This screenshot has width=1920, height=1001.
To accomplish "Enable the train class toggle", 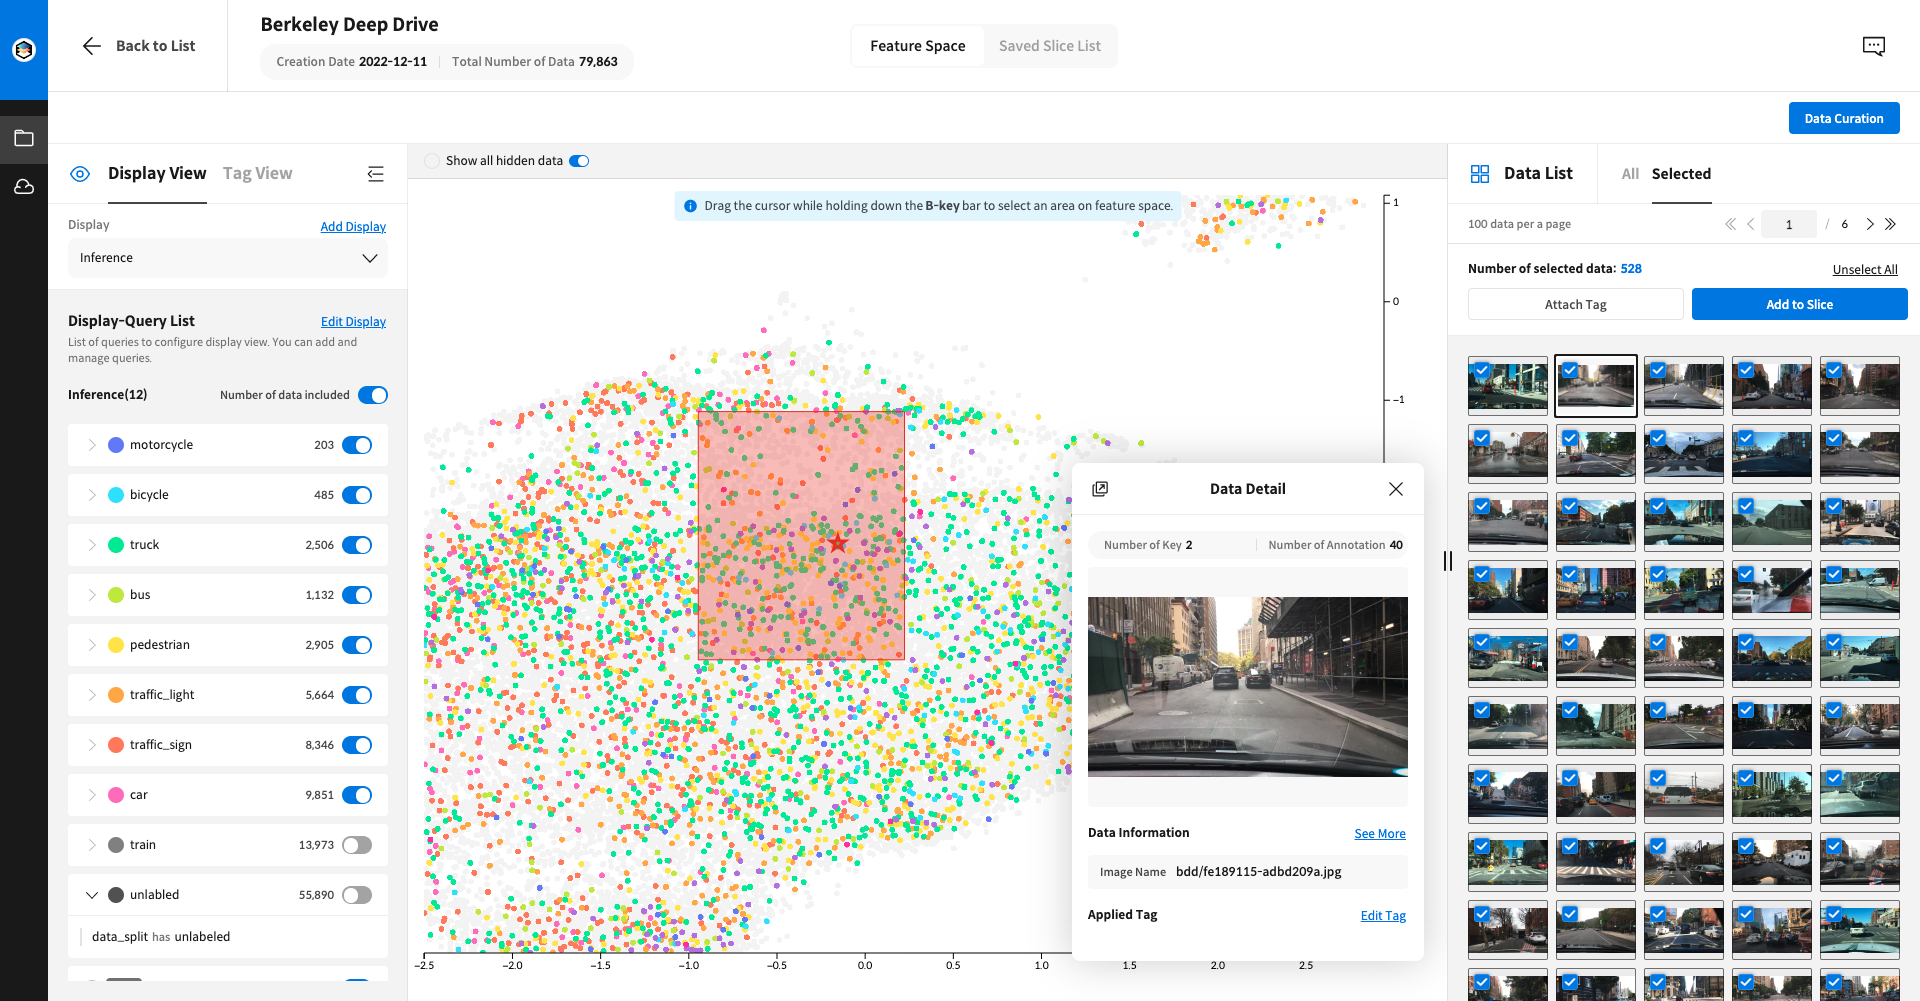I will coord(357,845).
